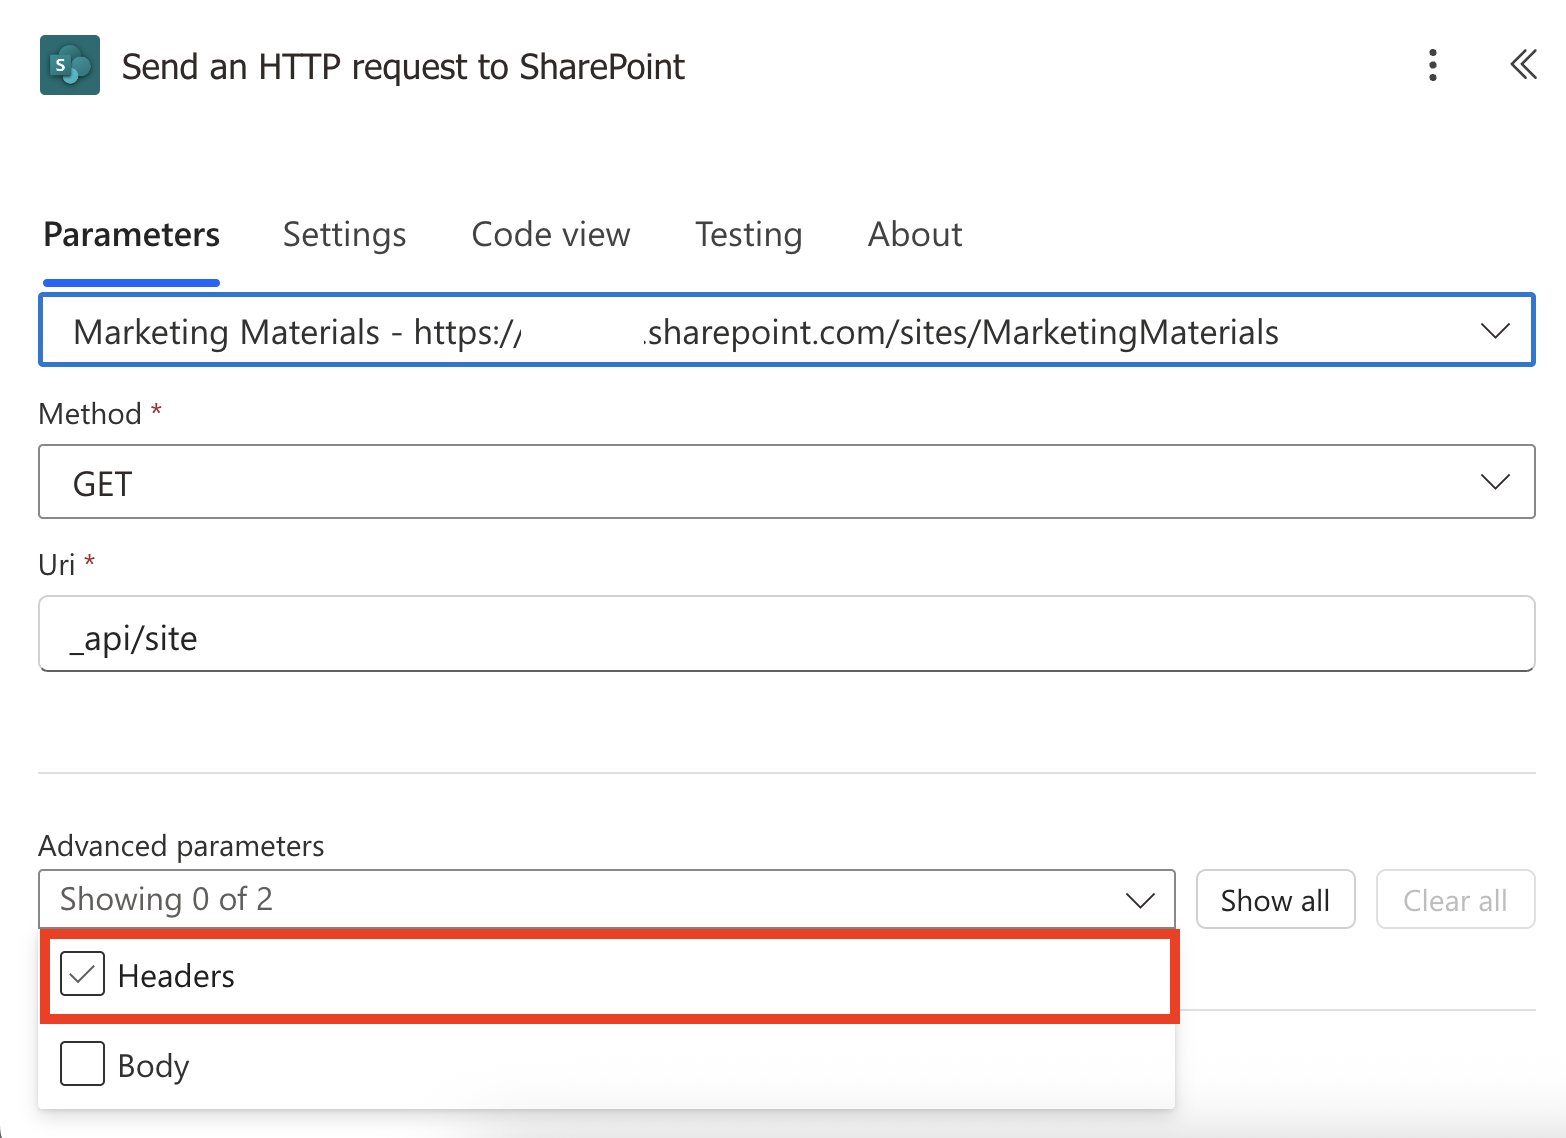Expand the Method GET dropdown
Image resolution: width=1566 pixels, height=1138 pixels.
[x=786, y=482]
